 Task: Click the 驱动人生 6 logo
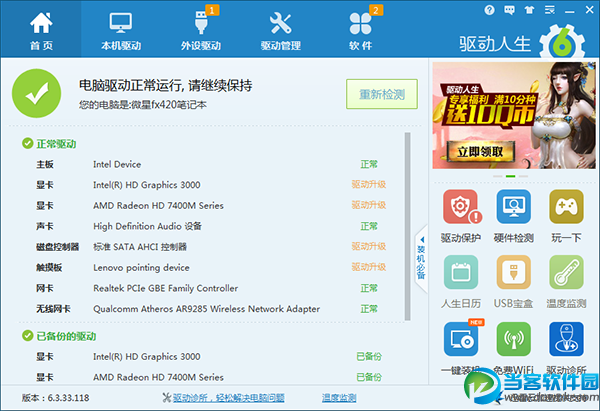click(x=522, y=42)
